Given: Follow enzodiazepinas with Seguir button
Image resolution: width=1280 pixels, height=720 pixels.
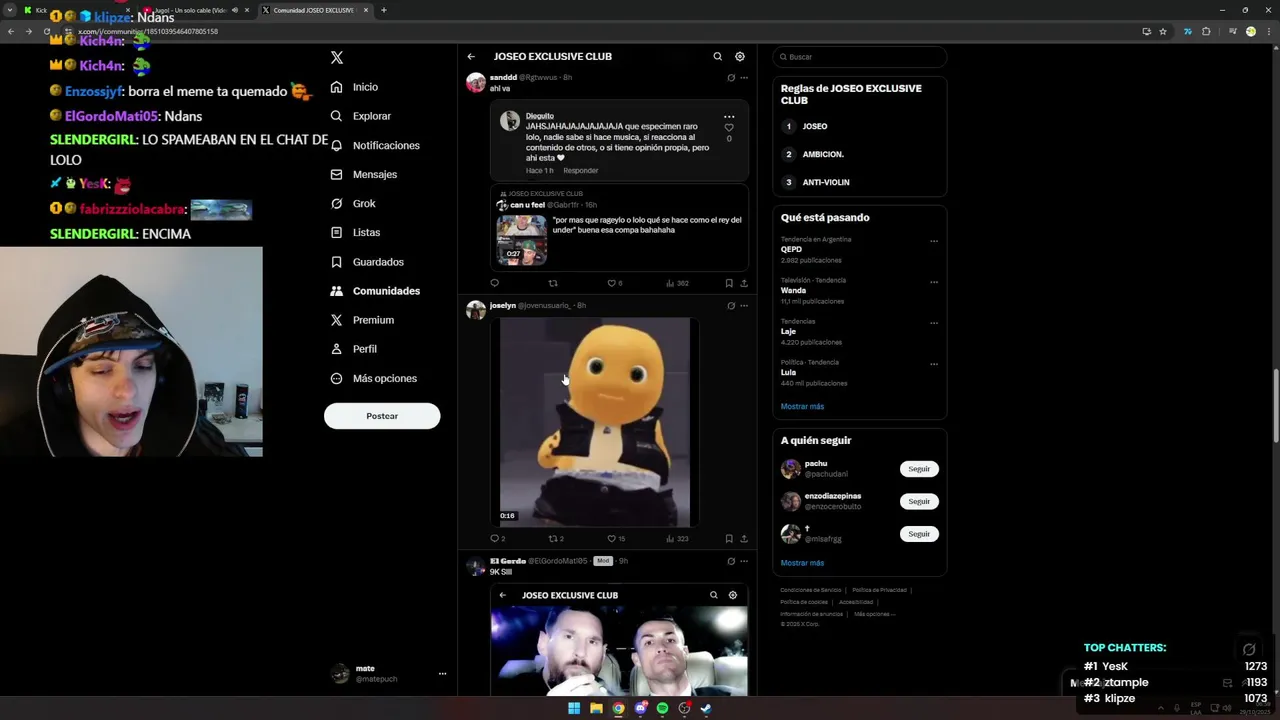Looking at the screenshot, I should click(x=919, y=501).
